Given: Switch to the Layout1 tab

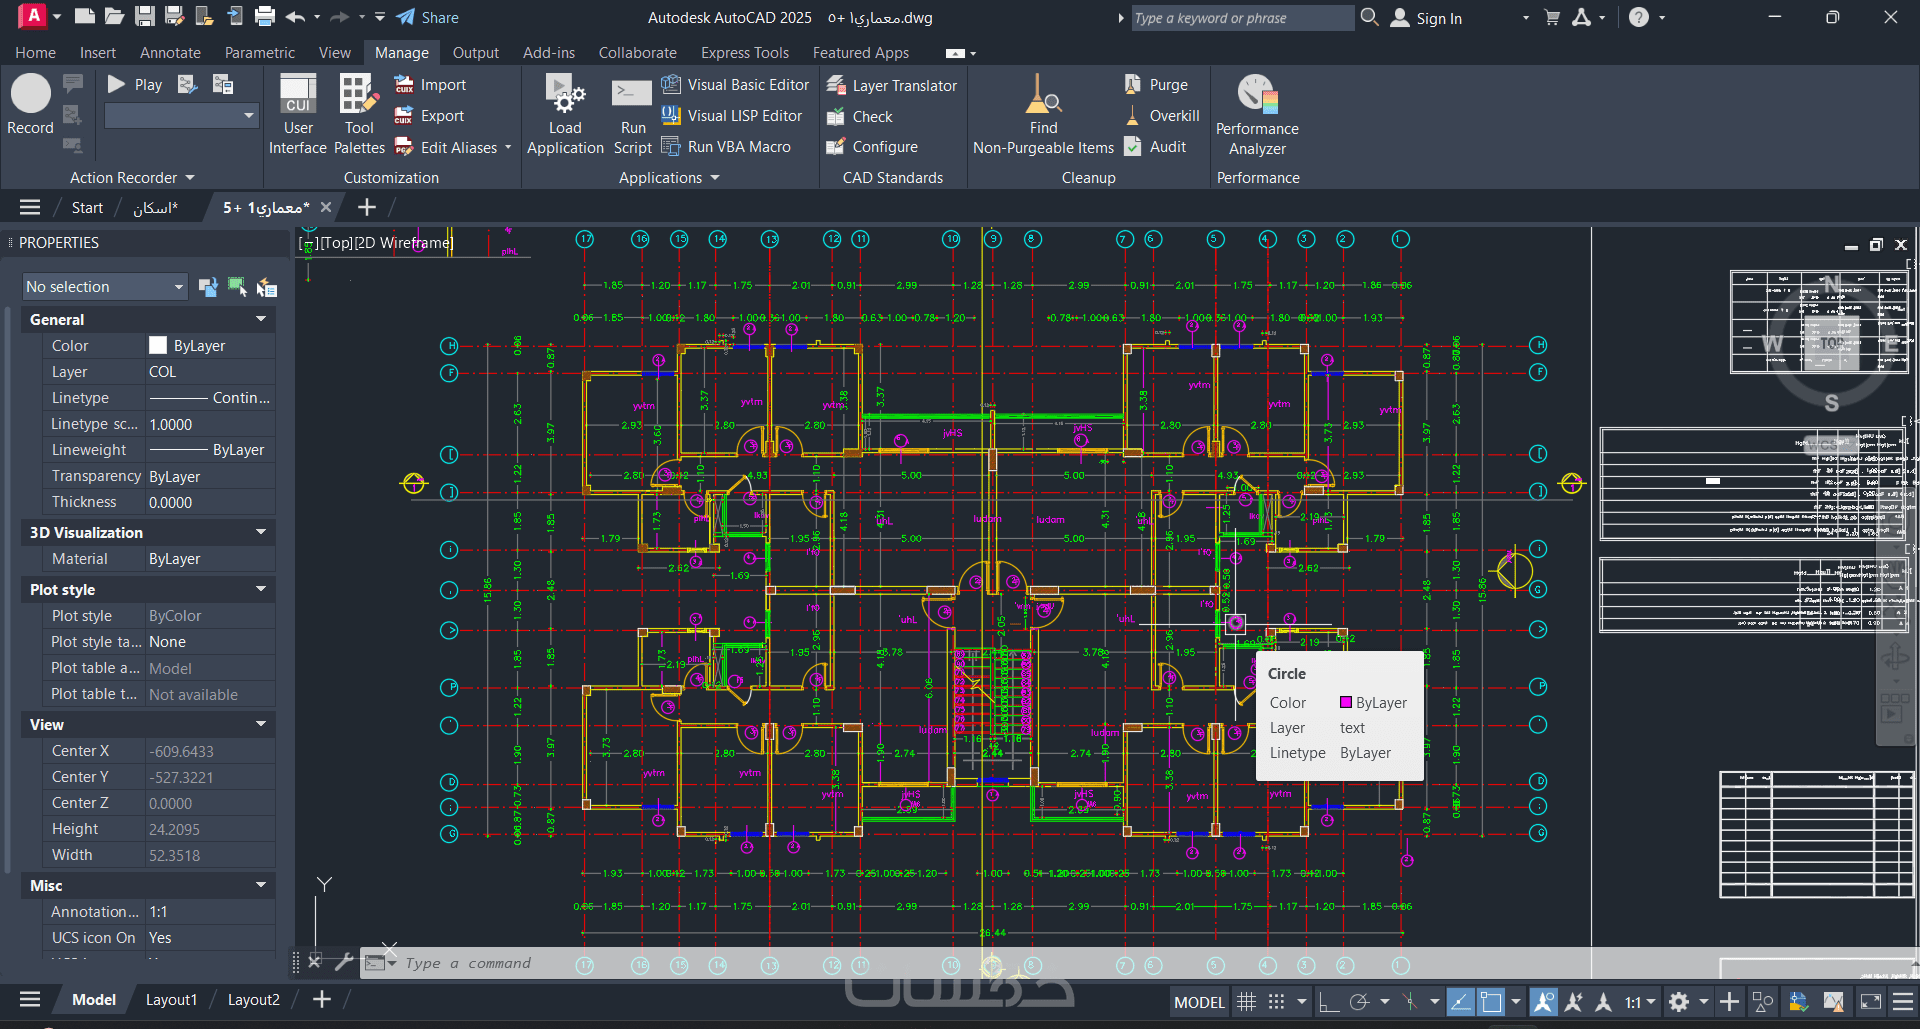Looking at the screenshot, I should click(x=171, y=1000).
